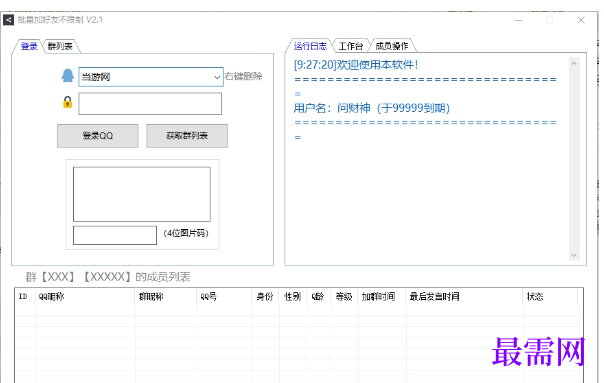The height and width of the screenshot is (383, 604).
Task: Sort by the 性别 column header
Action: [293, 297]
